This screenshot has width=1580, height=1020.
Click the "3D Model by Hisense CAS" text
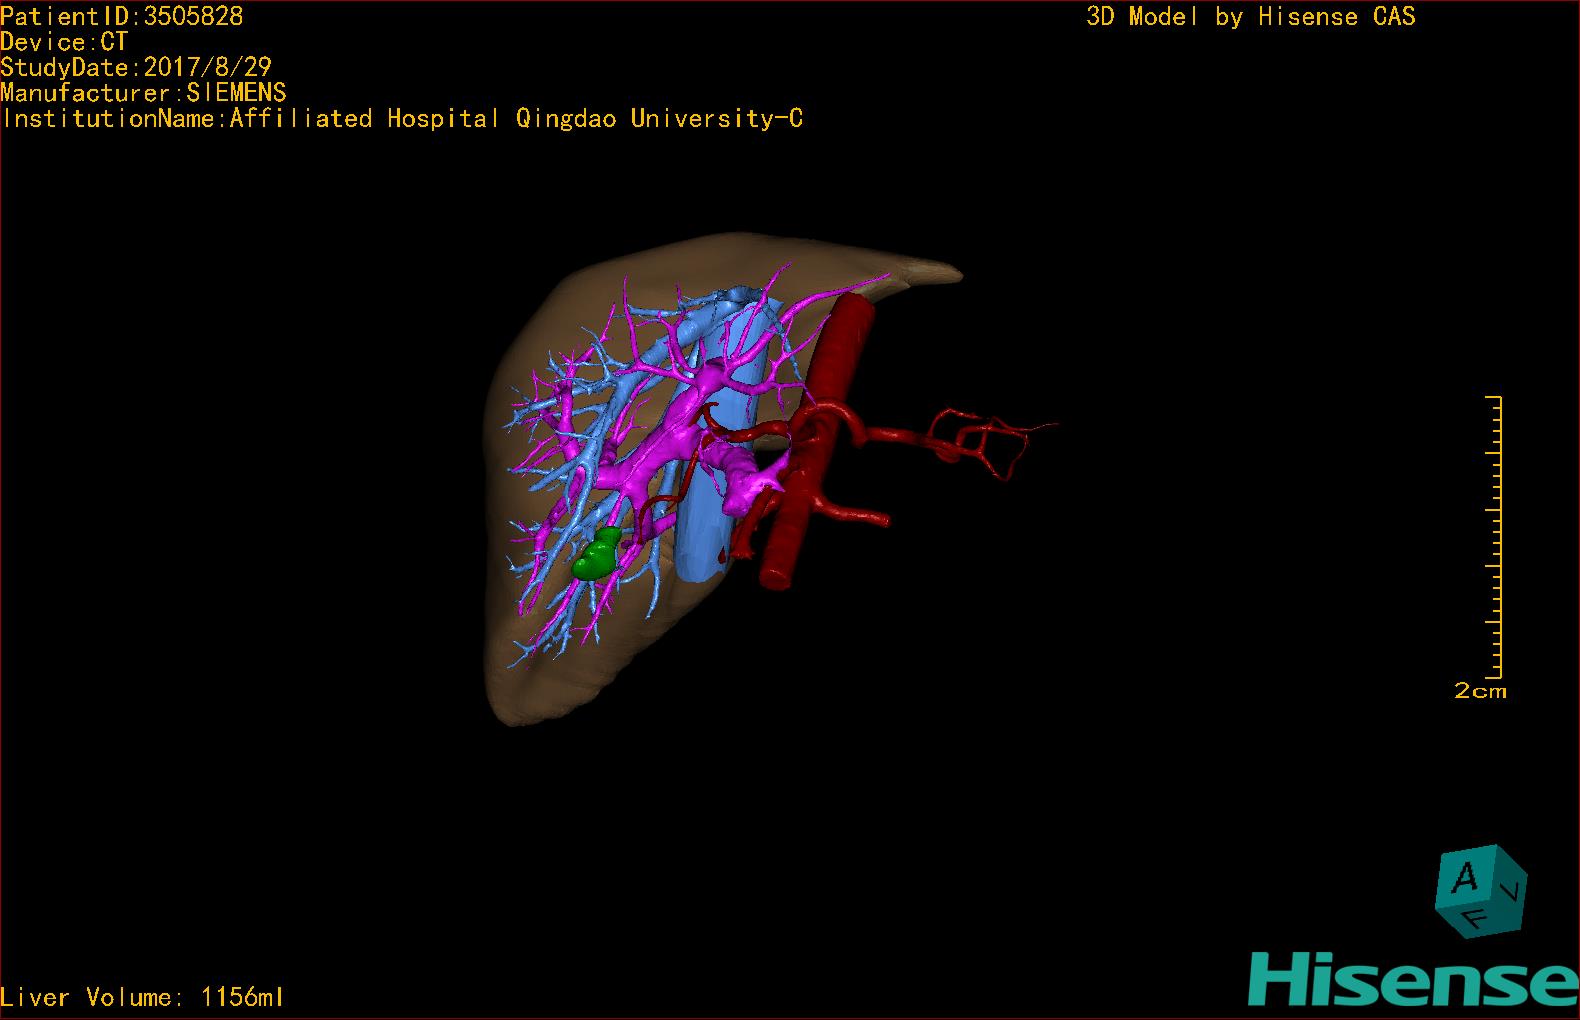[1251, 16]
